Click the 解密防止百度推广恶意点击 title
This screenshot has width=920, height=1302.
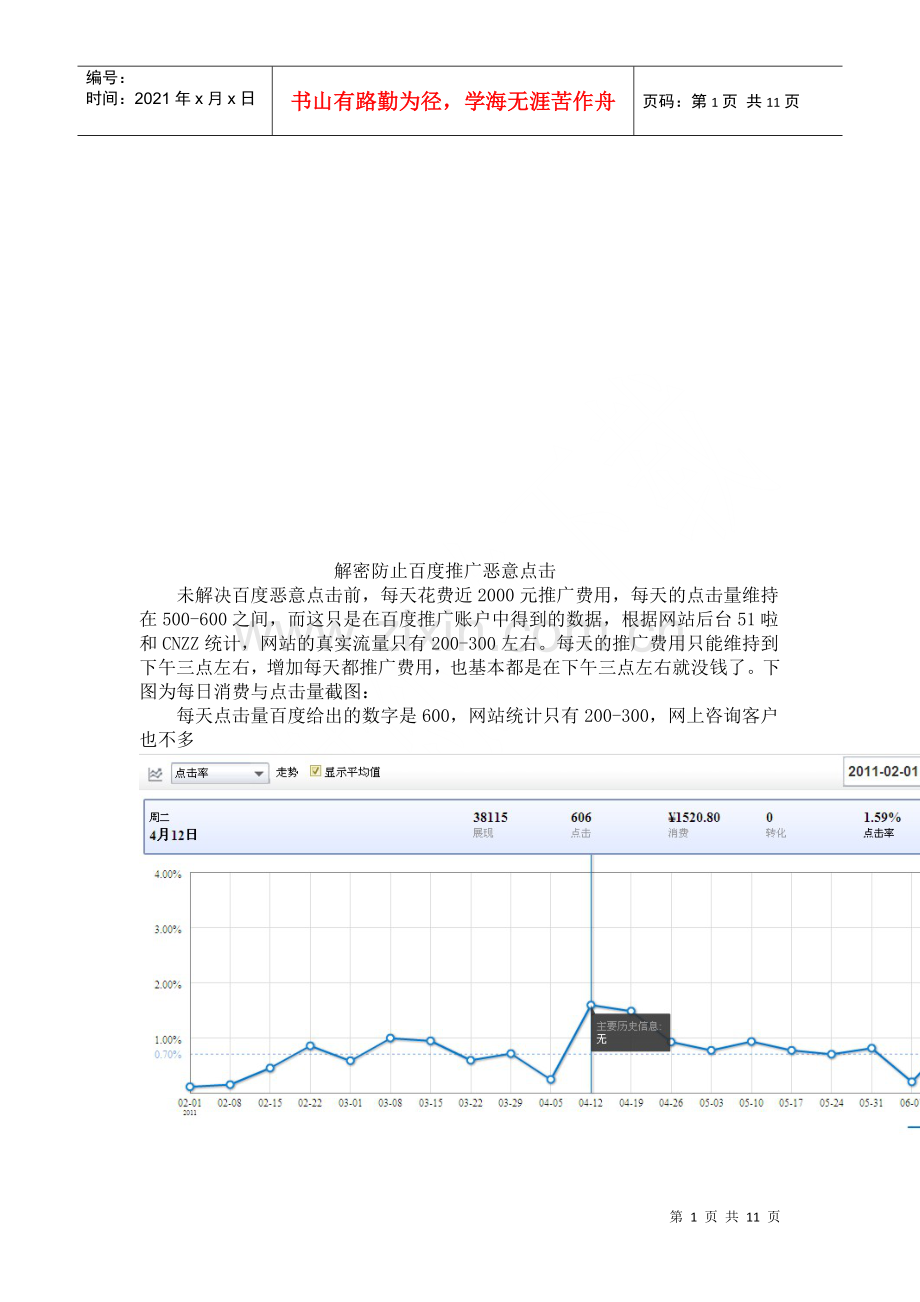tap(445, 571)
